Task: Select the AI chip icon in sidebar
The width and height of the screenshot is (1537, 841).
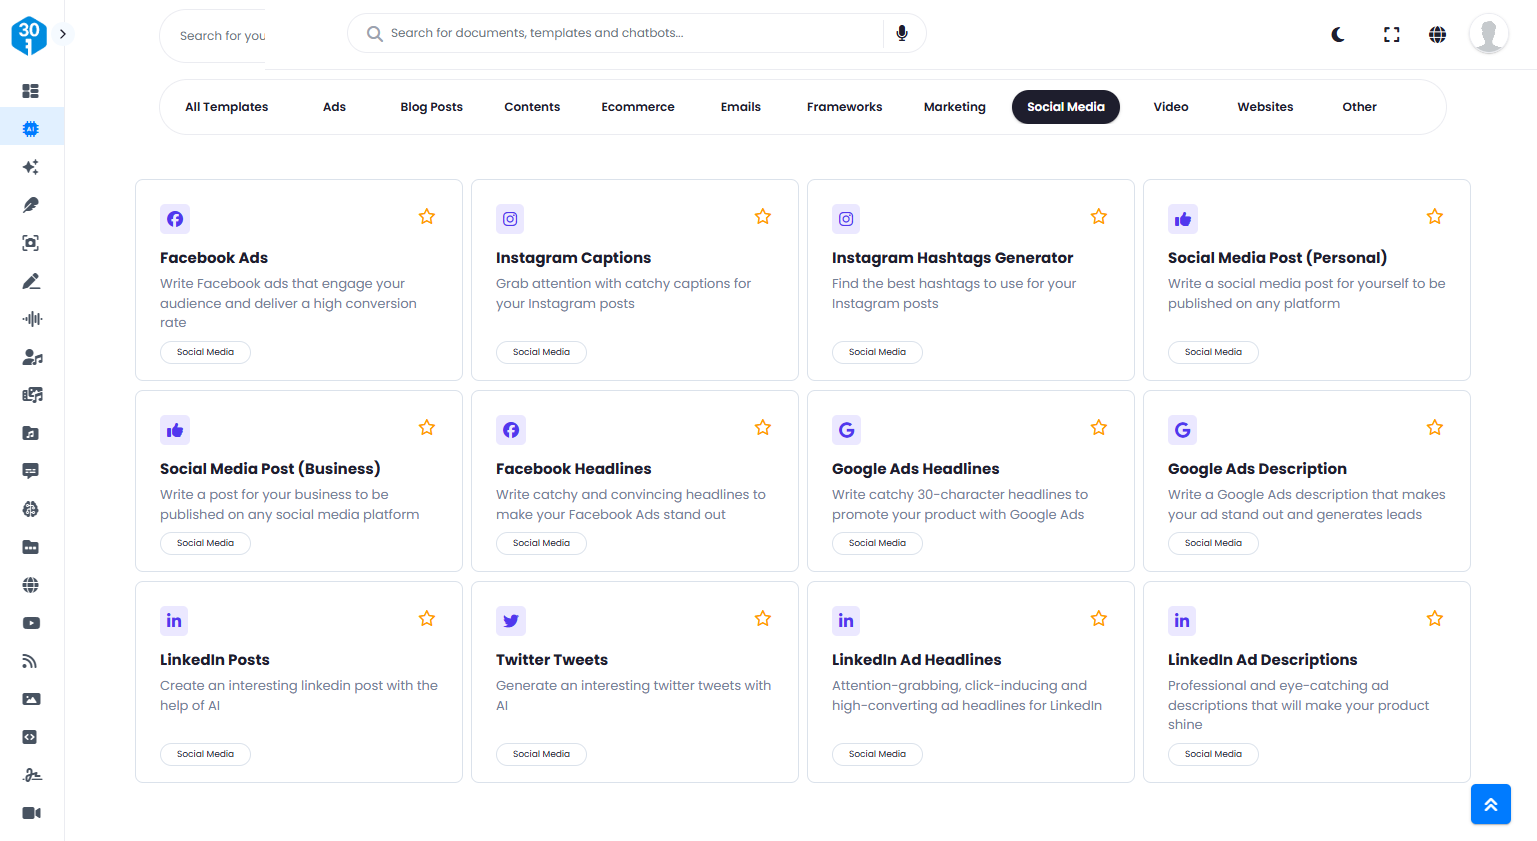Action: point(31,128)
